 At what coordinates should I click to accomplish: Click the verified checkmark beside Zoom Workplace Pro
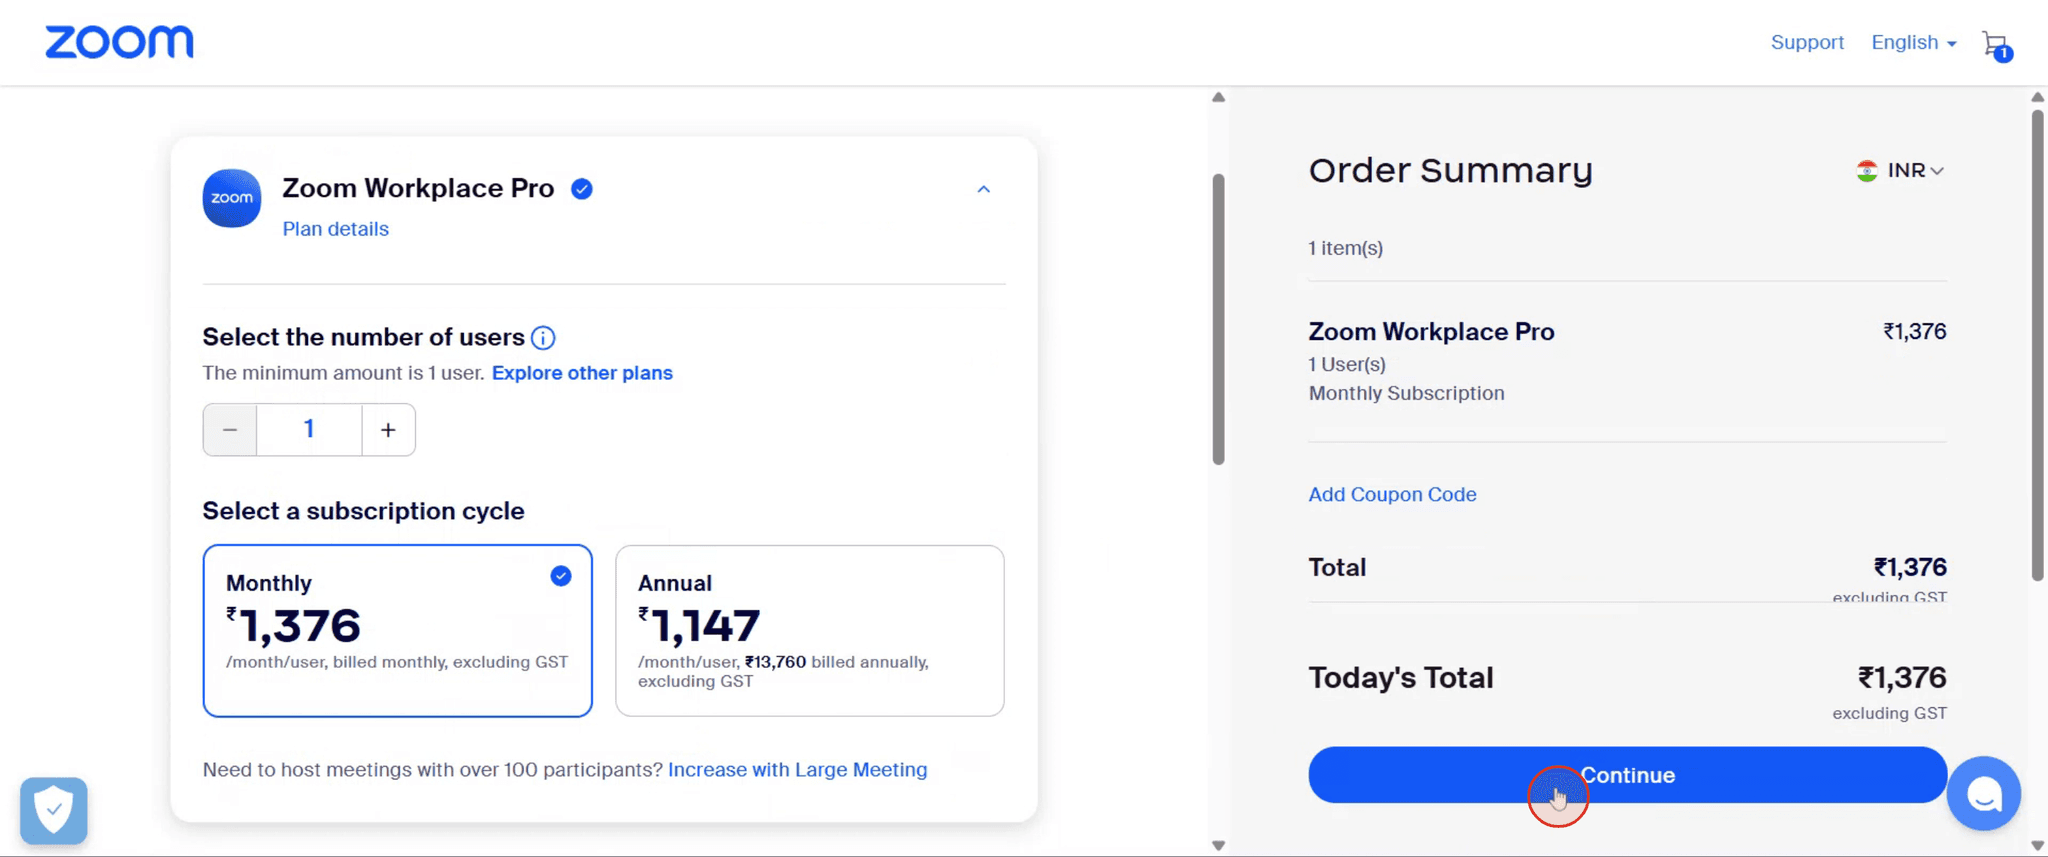coord(581,188)
